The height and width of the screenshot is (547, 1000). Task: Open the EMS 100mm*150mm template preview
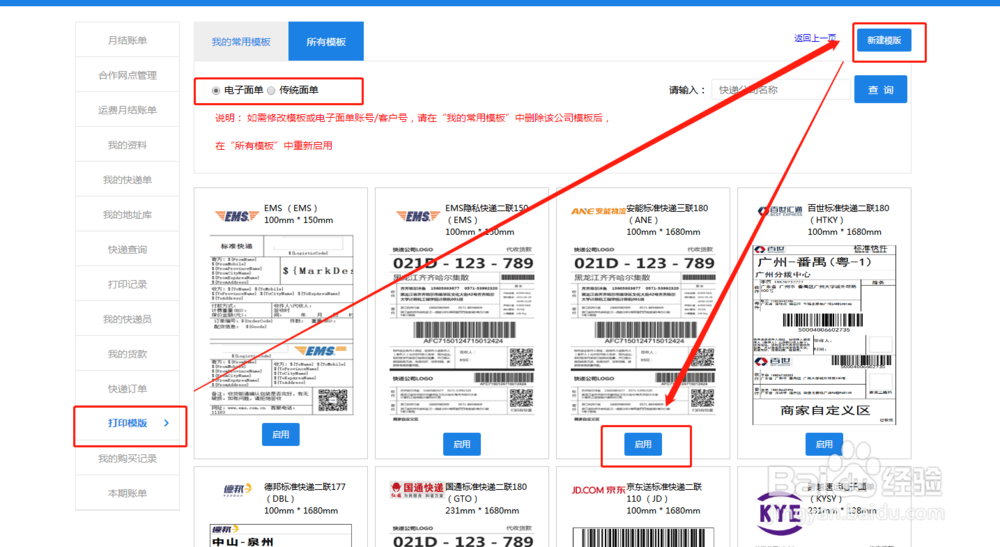281,326
